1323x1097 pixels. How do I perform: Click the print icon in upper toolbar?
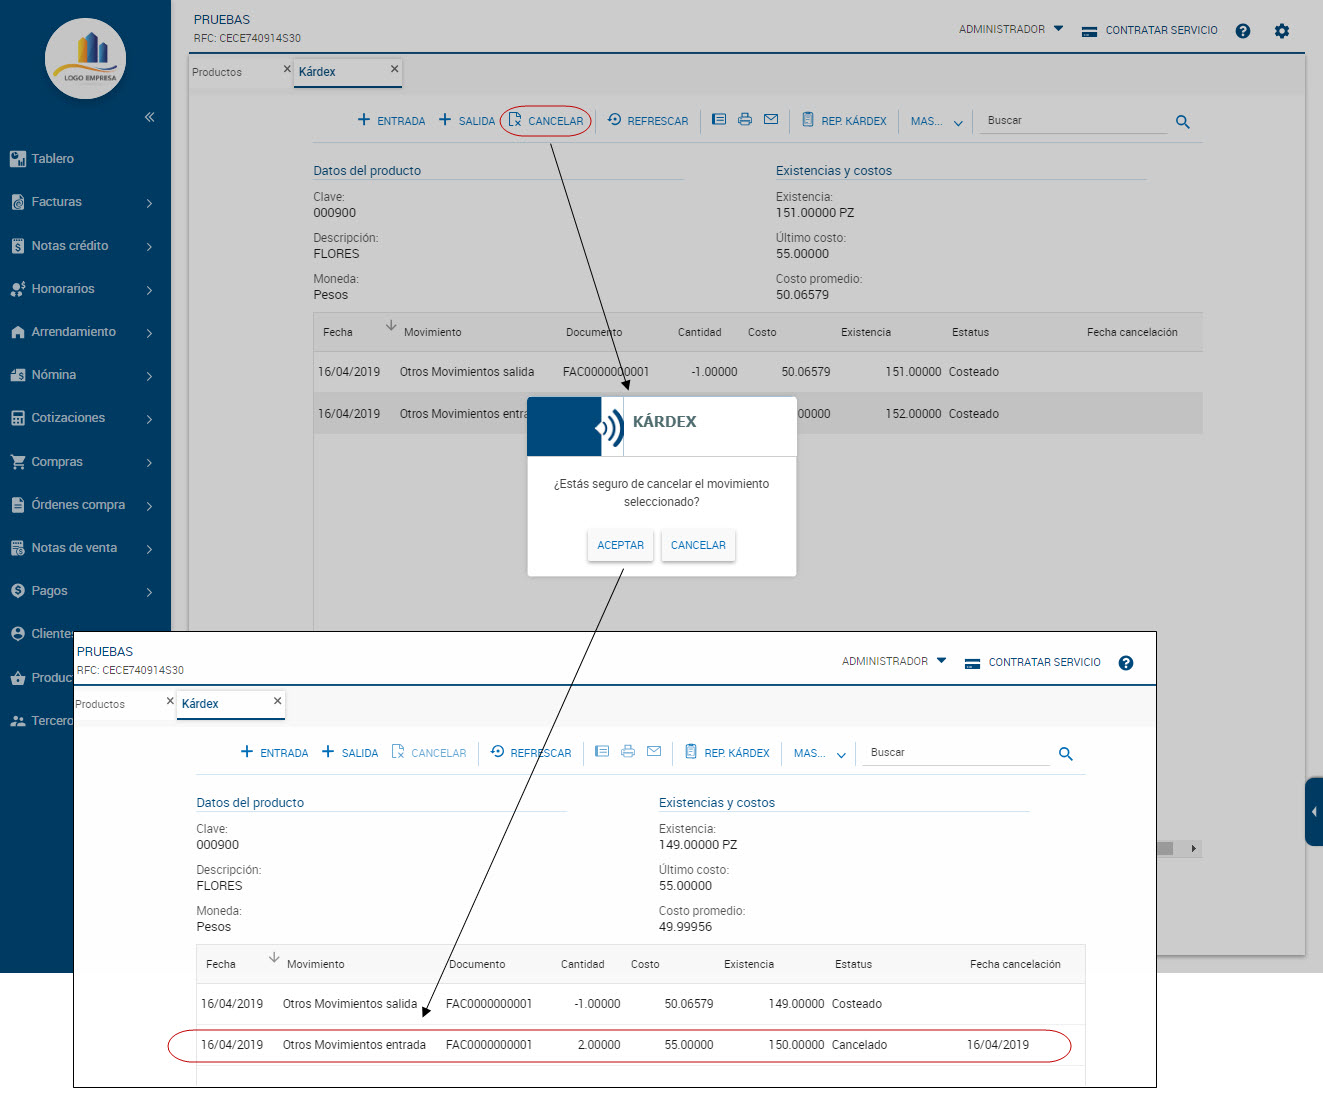(744, 119)
